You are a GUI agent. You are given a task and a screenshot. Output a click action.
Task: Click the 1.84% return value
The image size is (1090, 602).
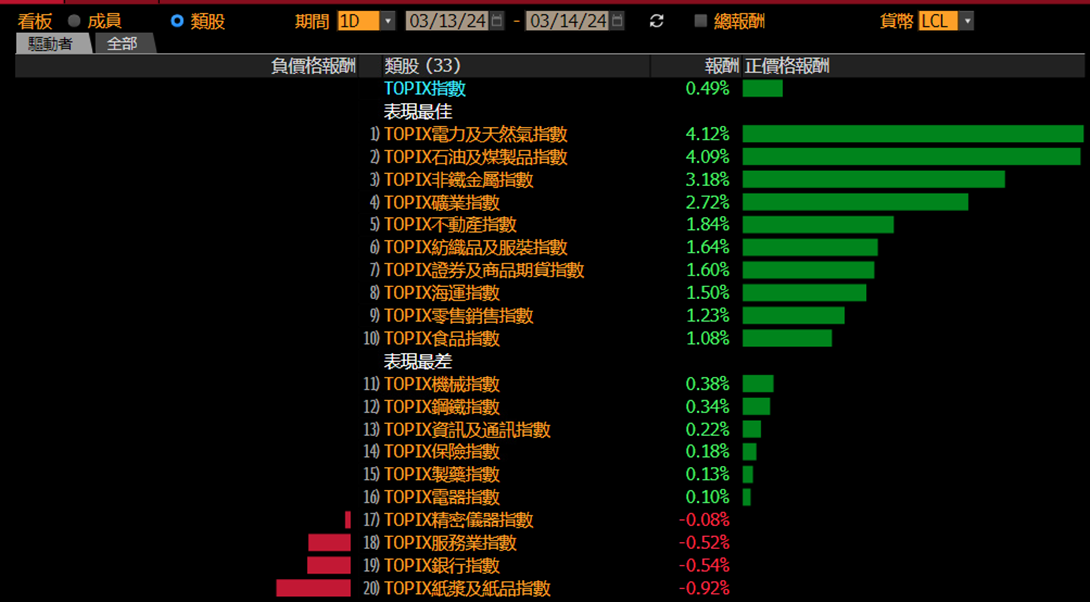[x=708, y=225]
